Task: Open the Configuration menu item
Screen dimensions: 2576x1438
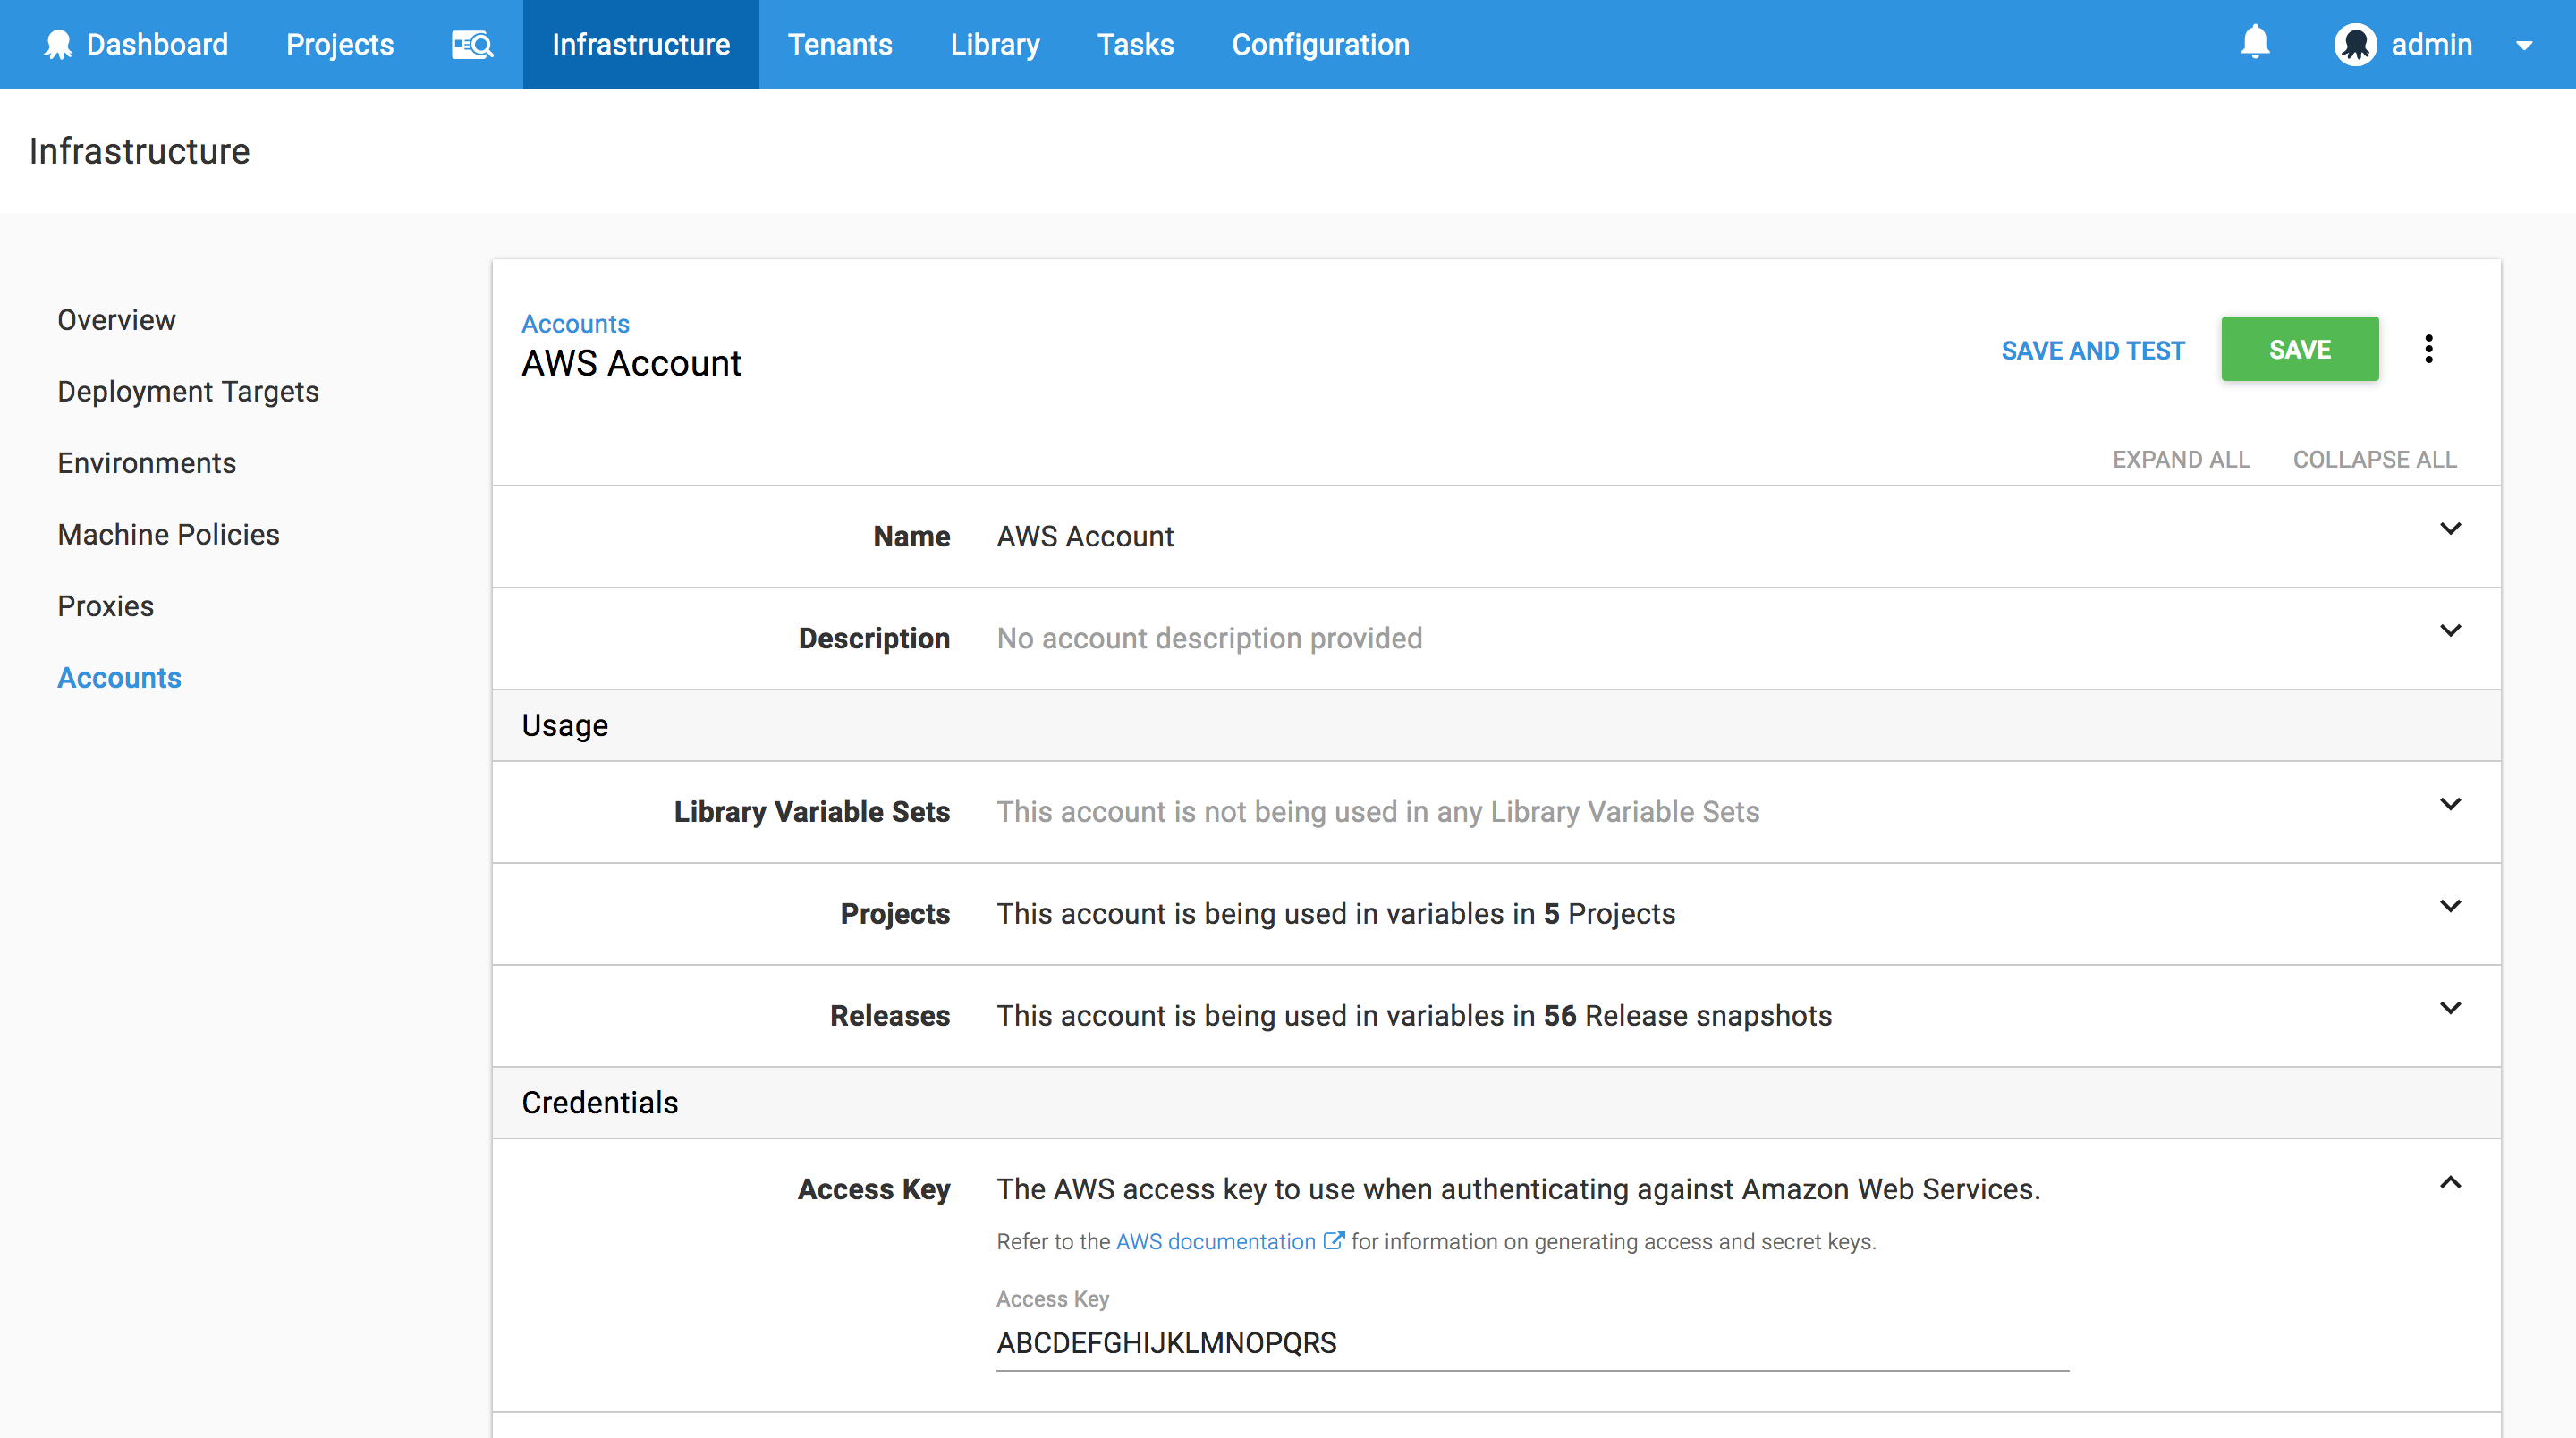Action: 1320,44
